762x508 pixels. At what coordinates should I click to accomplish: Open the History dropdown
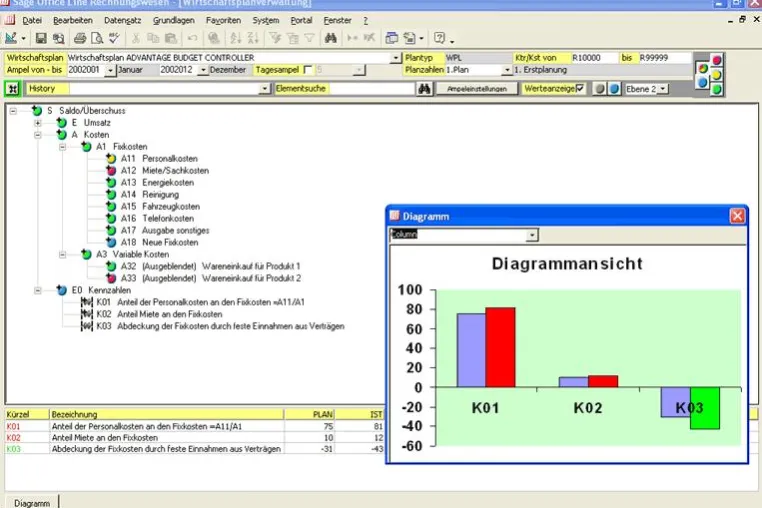(x=265, y=89)
